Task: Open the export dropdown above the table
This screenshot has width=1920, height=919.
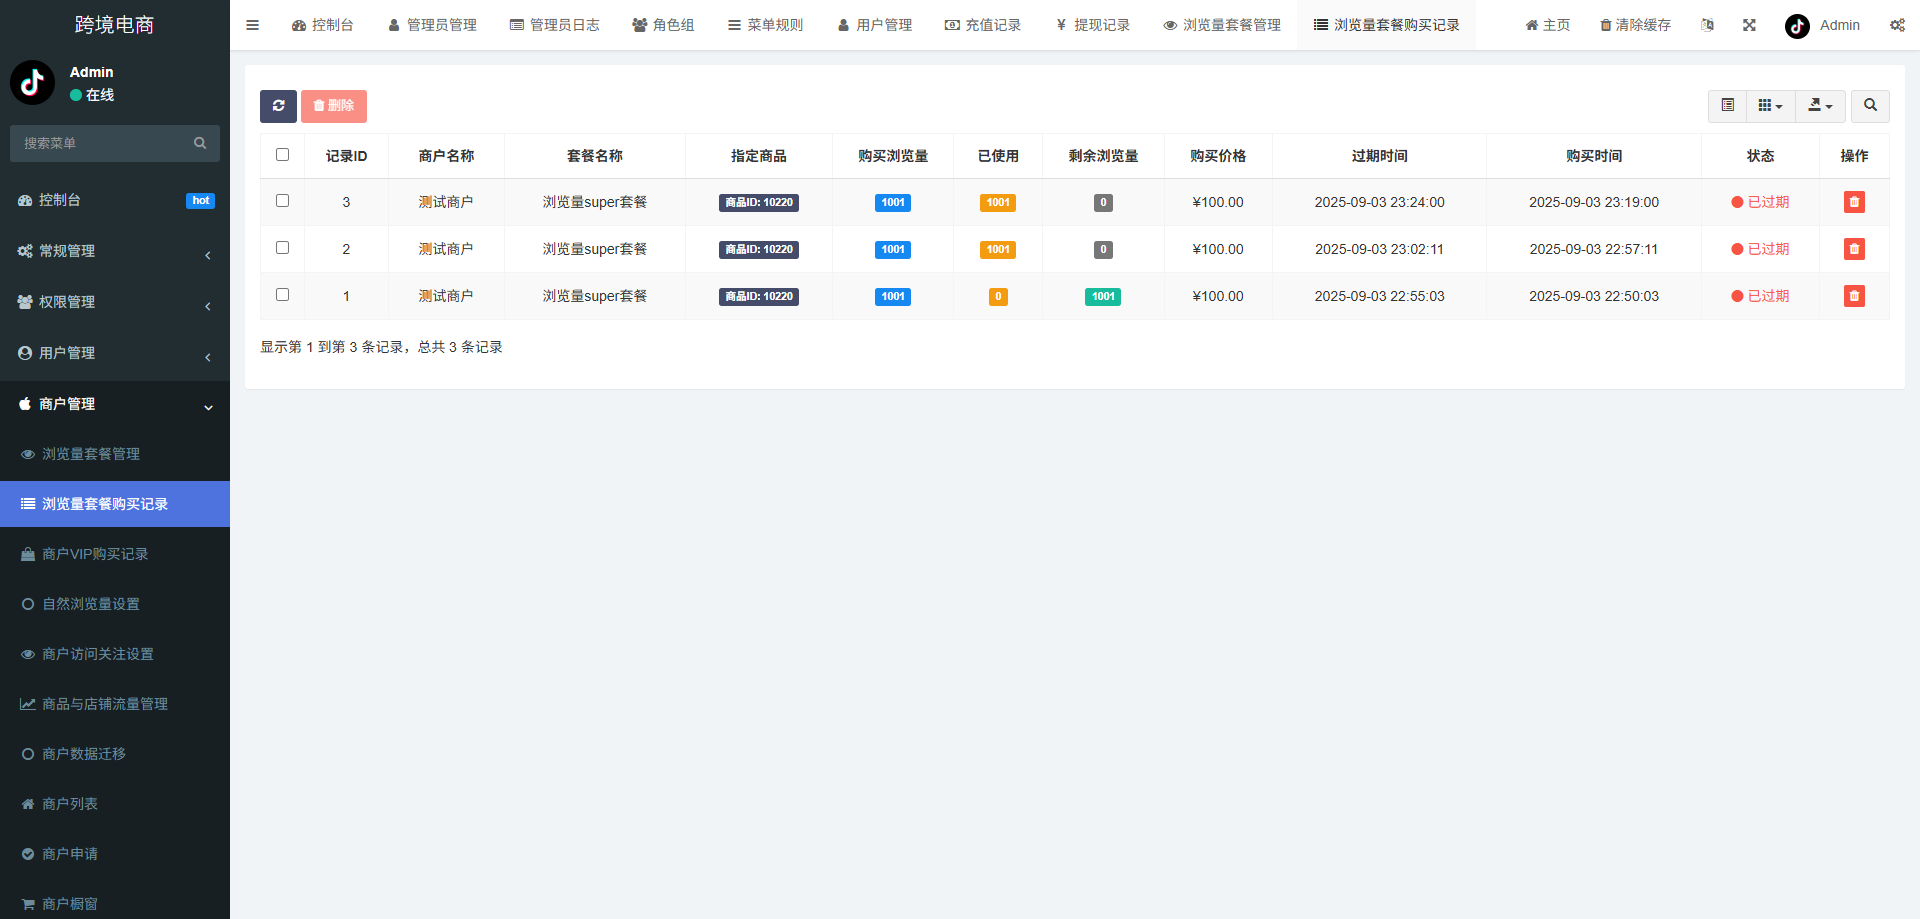Action: tap(1820, 106)
